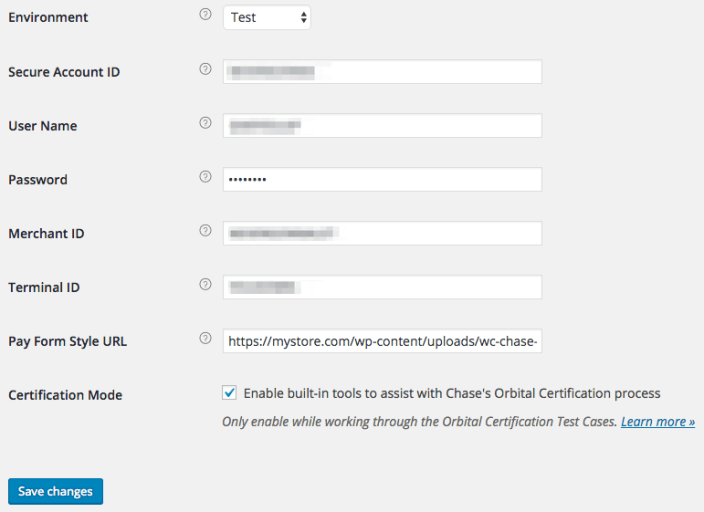Click Pay Form Style URL help icon

[205, 339]
